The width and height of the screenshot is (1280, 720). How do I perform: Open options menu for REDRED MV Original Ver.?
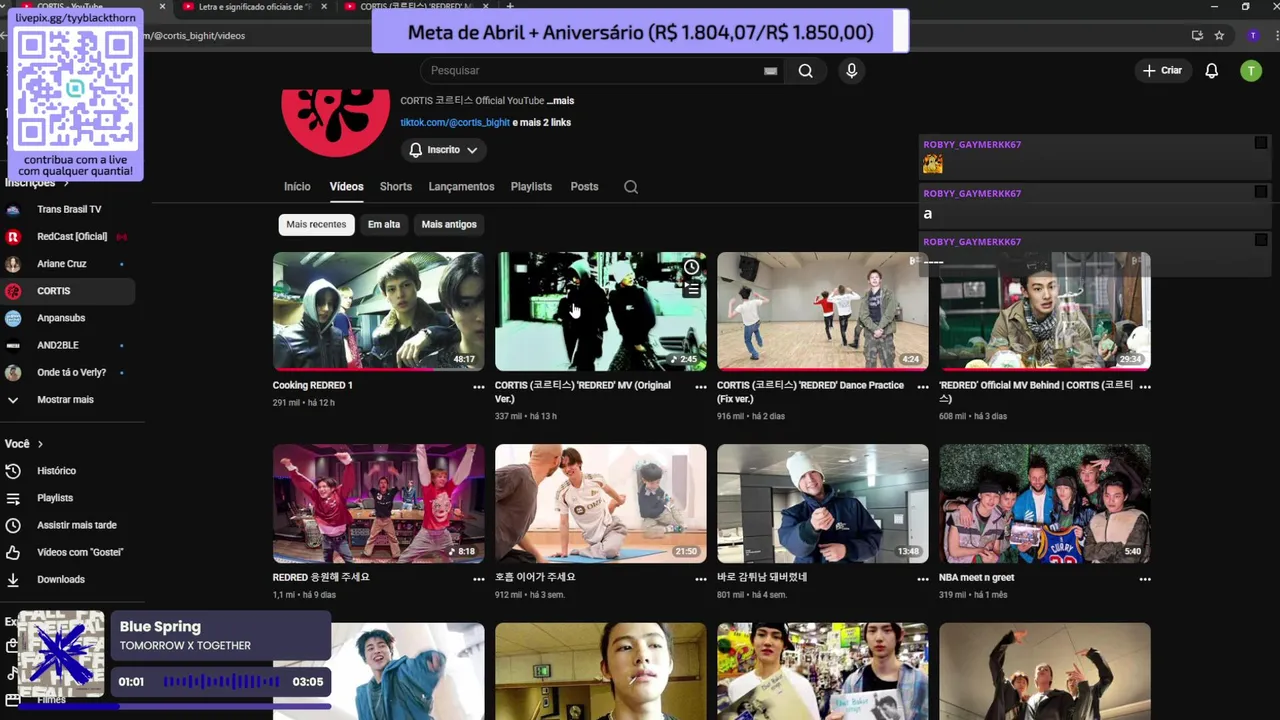(x=701, y=387)
